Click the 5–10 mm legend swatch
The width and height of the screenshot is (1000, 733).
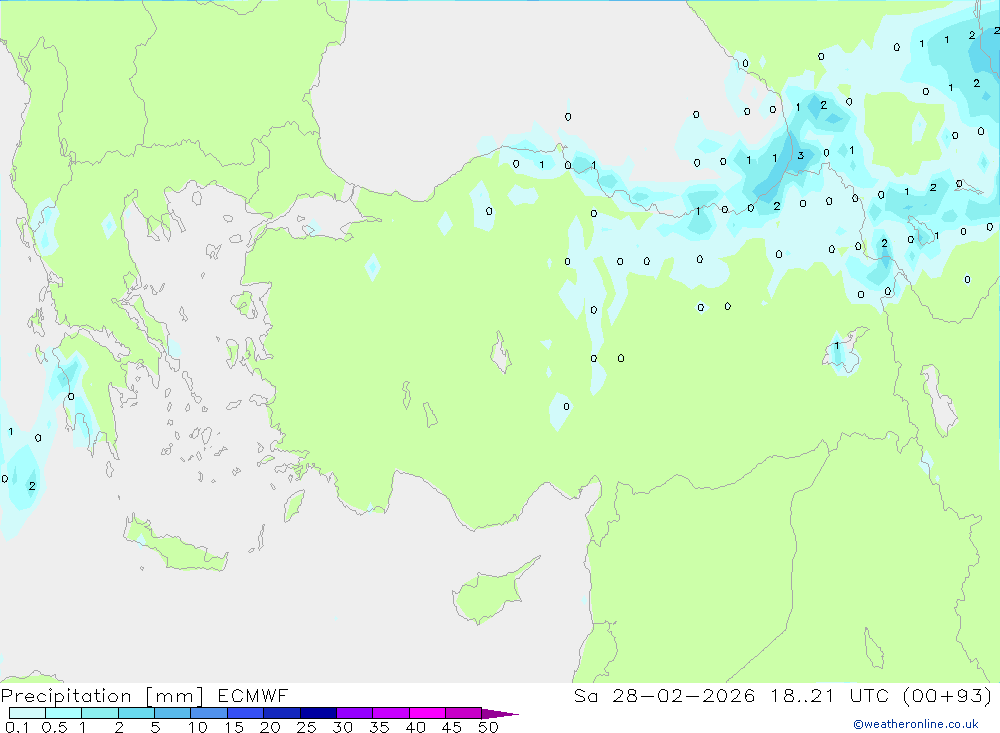(x=172, y=713)
